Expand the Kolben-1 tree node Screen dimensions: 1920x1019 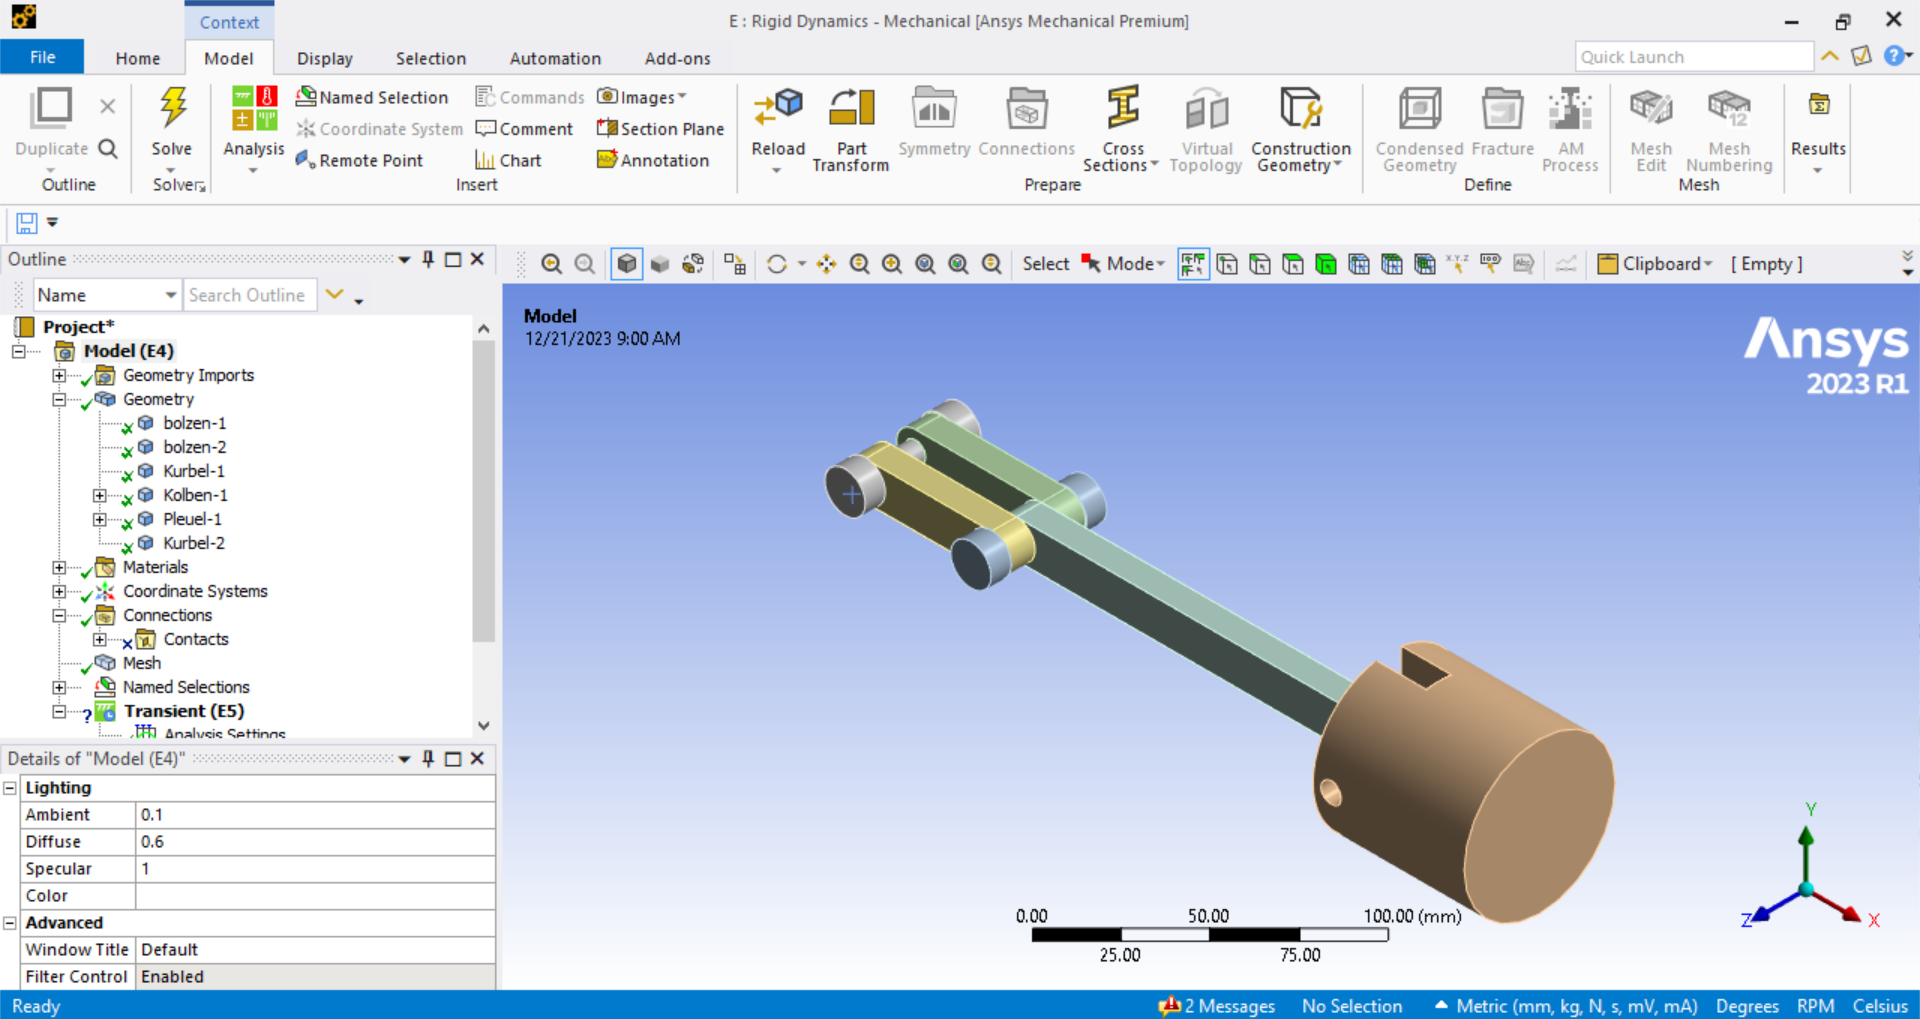(x=99, y=496)
